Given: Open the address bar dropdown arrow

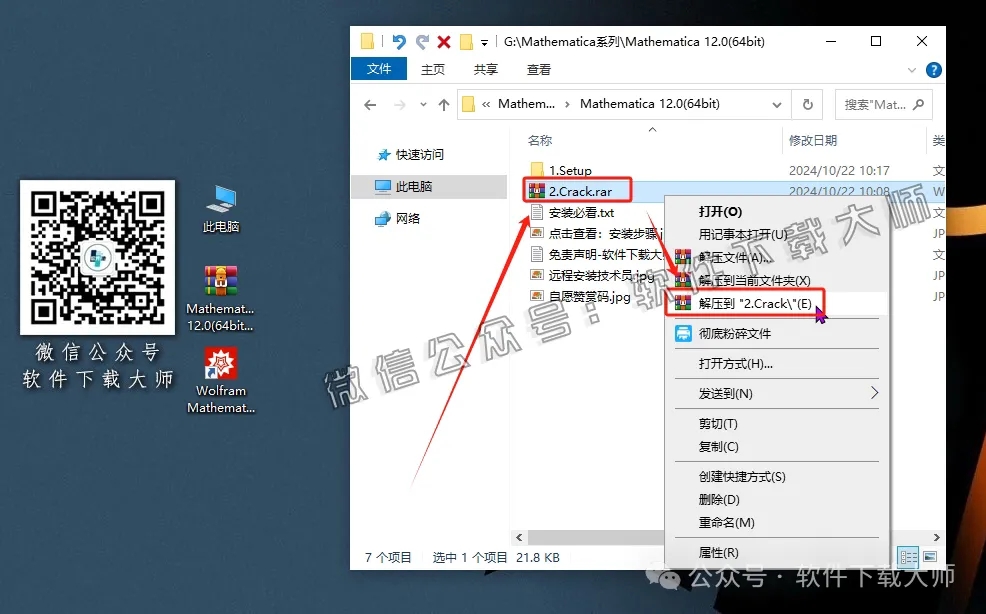Looking at the screenshot, I should [x=778, y=104].
